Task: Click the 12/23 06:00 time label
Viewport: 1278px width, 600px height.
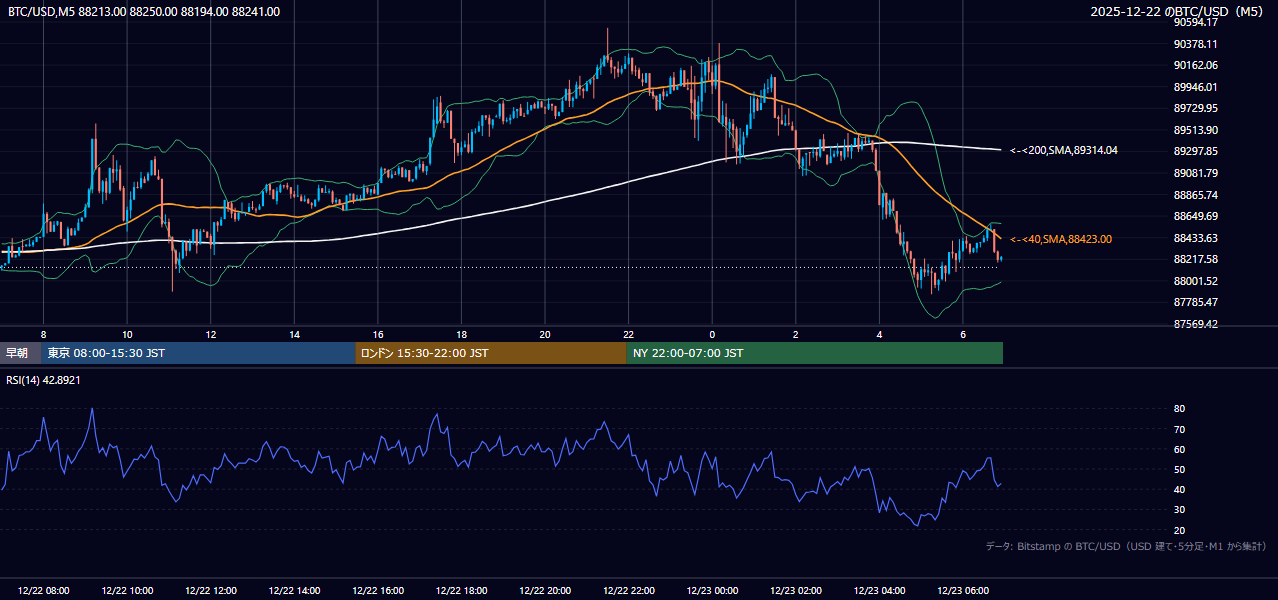Action: pos(963,591)
